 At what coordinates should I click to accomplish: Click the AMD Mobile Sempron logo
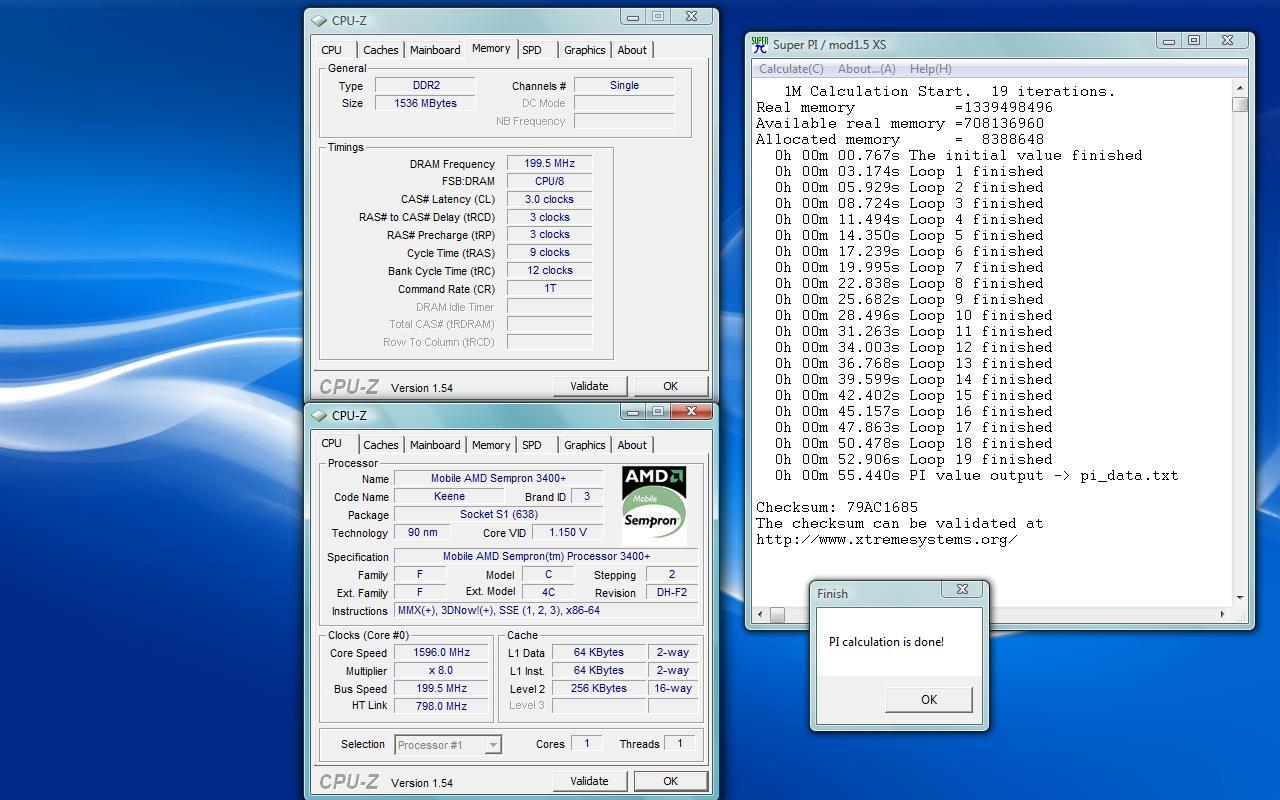coord(654,505)
